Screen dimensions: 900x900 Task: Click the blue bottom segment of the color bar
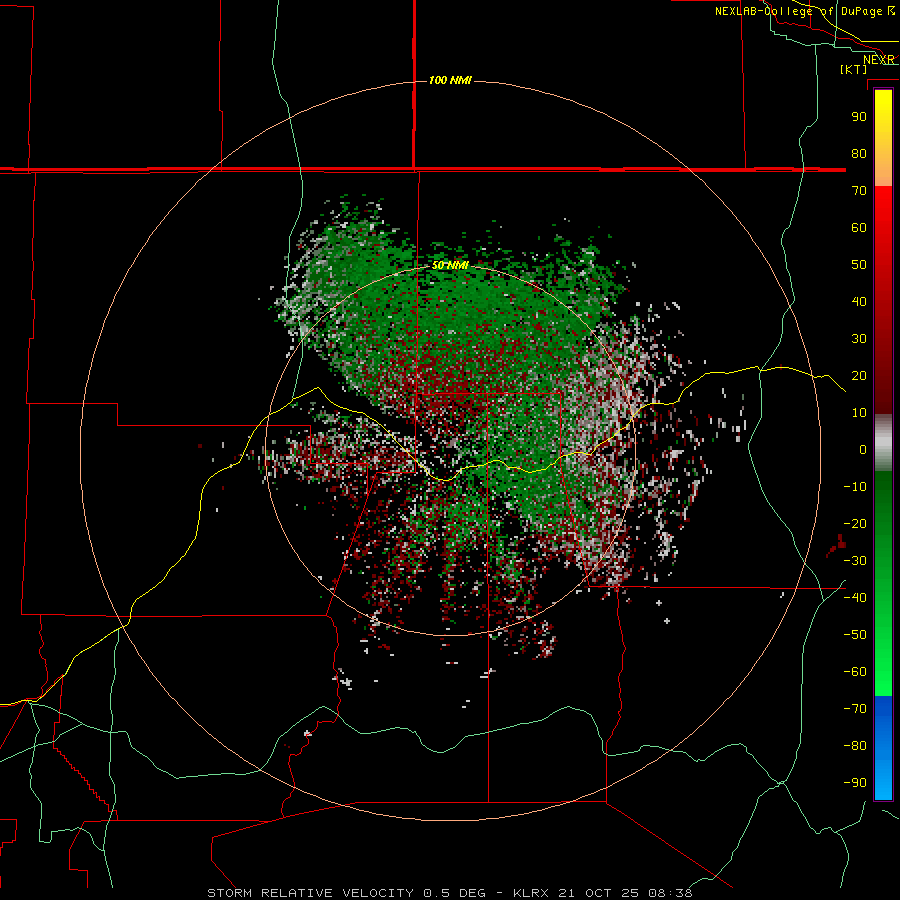[x=883, y=748]
